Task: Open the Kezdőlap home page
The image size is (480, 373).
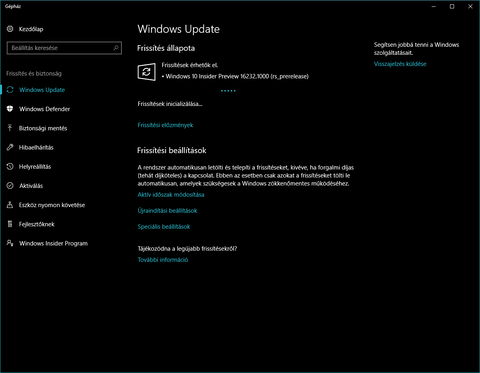Action: (x=31, y=29)
